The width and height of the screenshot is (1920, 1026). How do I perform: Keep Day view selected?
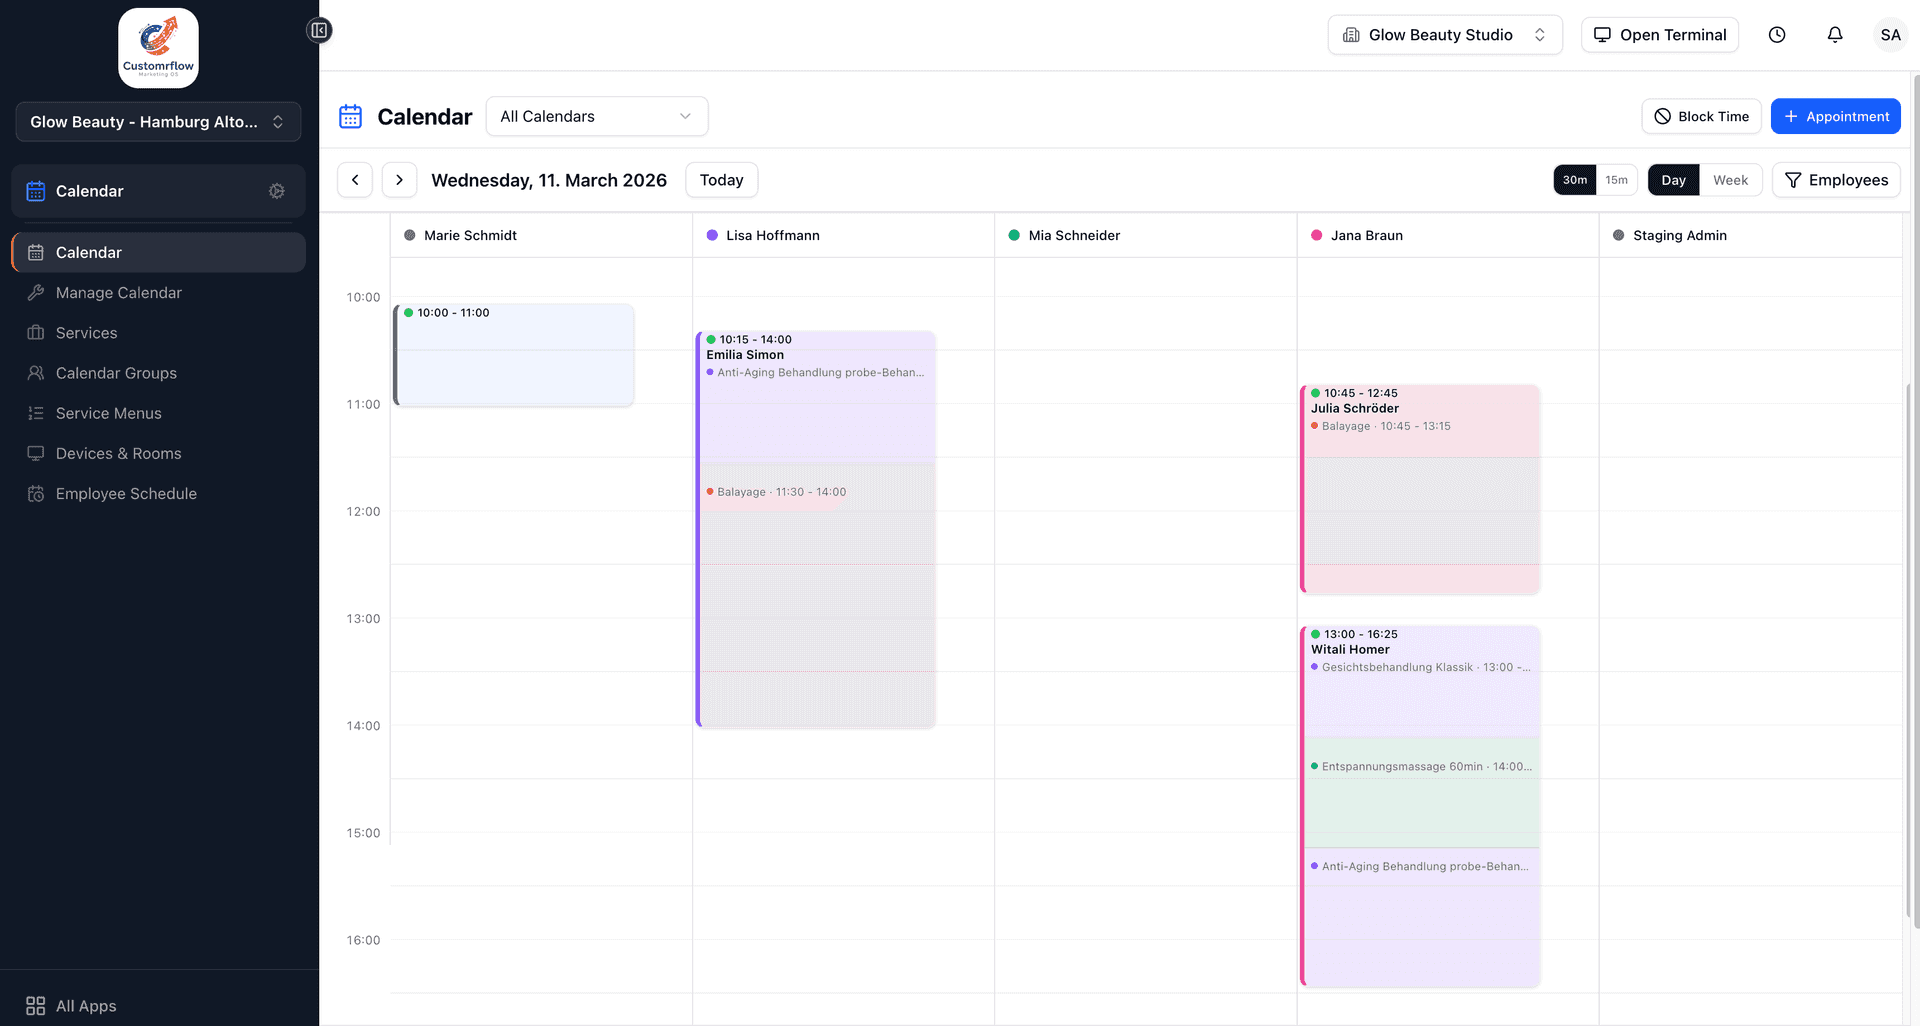click(1673, 180)
